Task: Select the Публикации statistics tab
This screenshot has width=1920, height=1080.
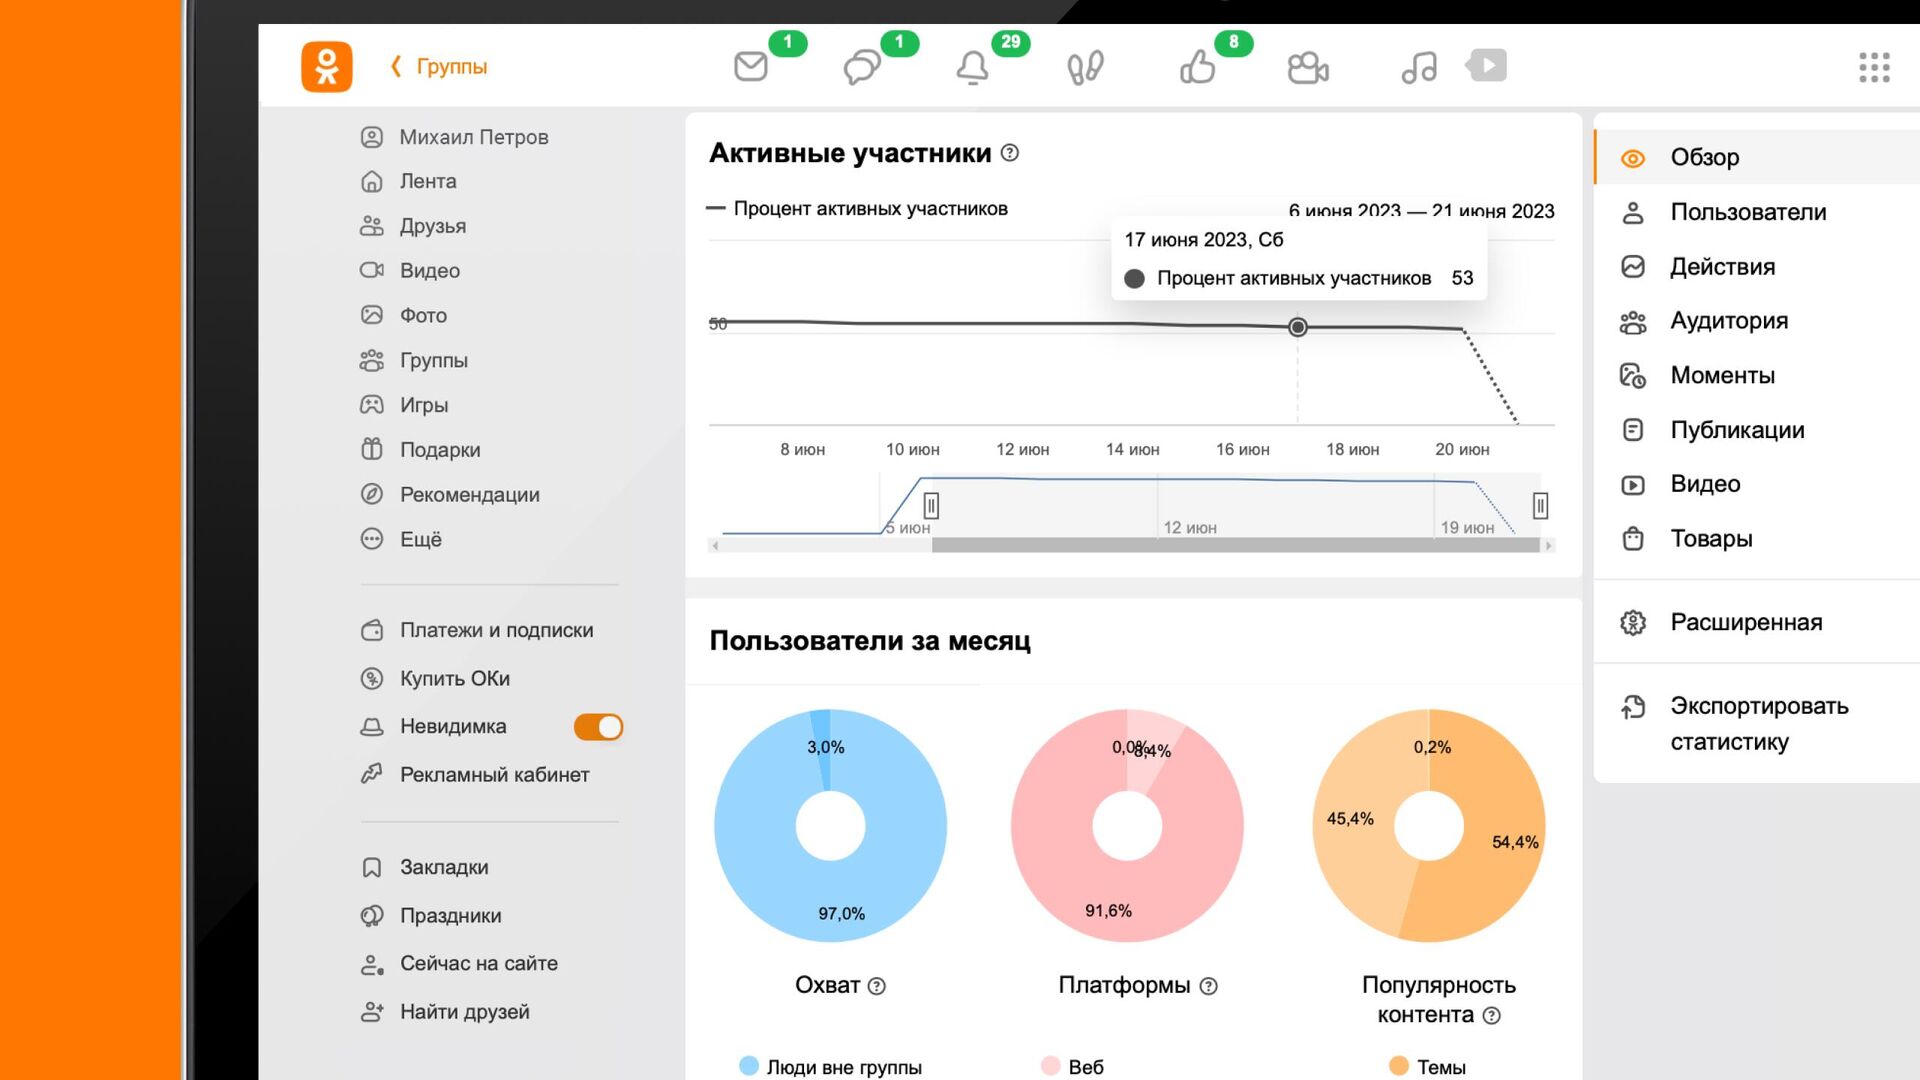Action: [1756, 430]
